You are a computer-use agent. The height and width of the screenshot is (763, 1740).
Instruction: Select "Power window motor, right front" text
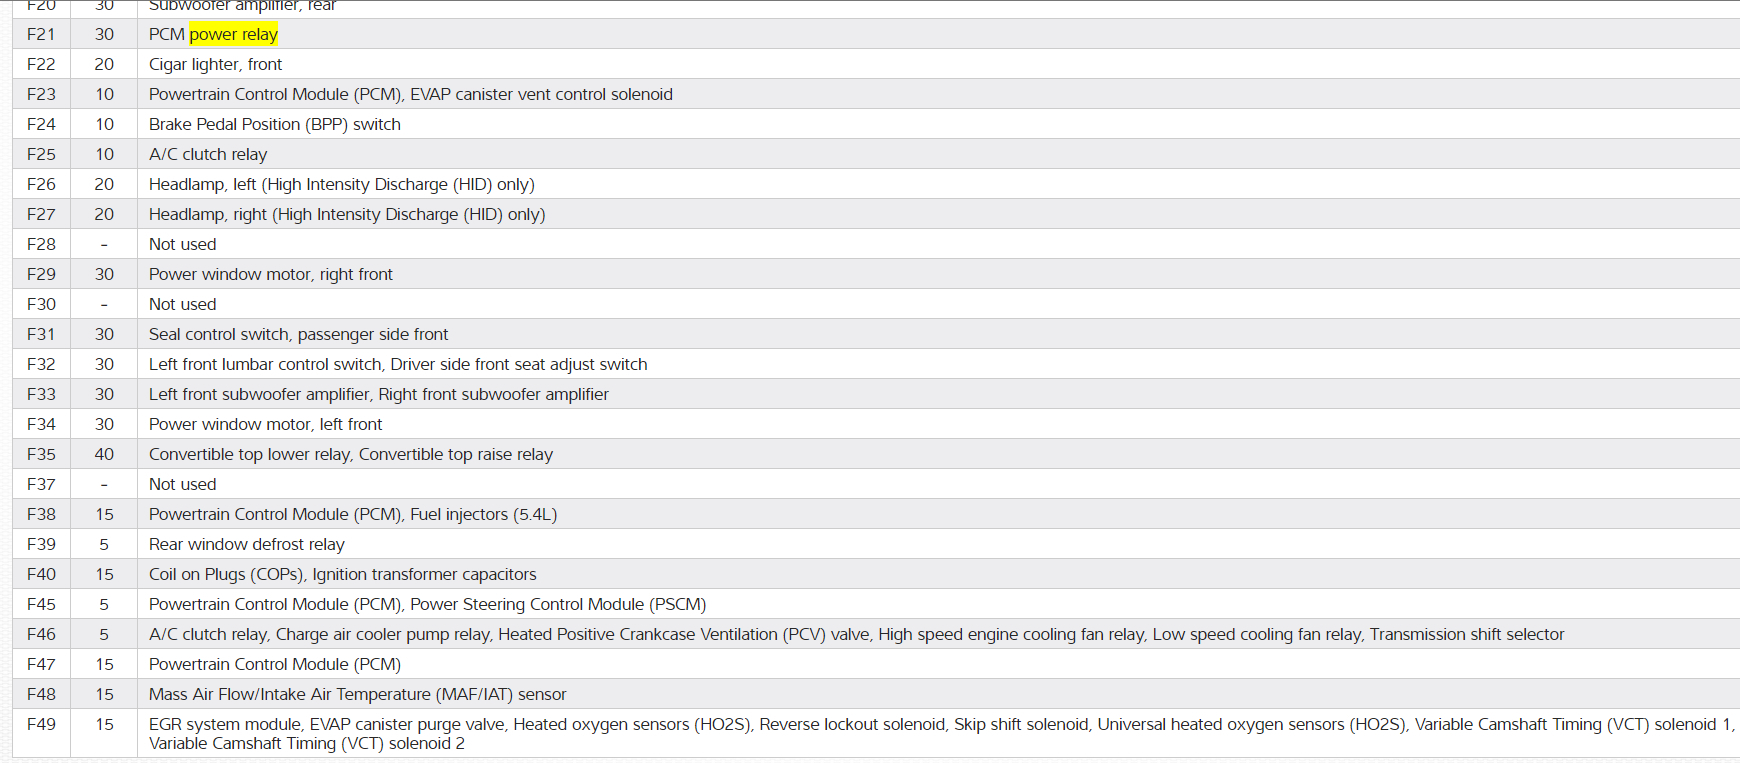pyautogui.click(x=270, y=274)
